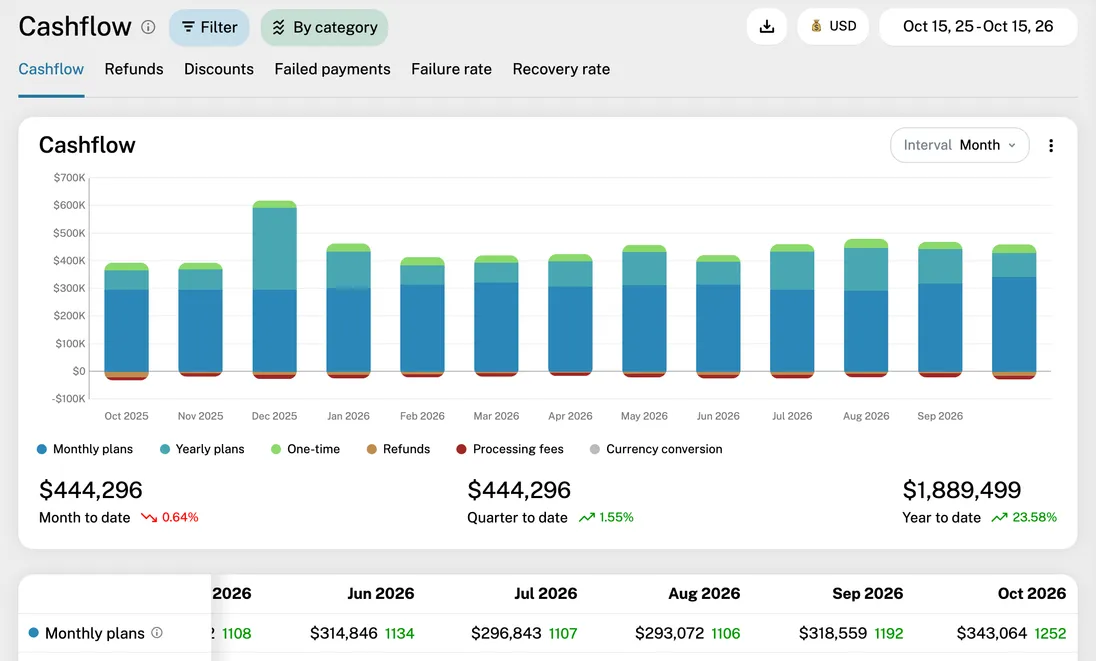Click the Aug 2026 bar in chart
1096x661 pixels.
coord(866,308)
